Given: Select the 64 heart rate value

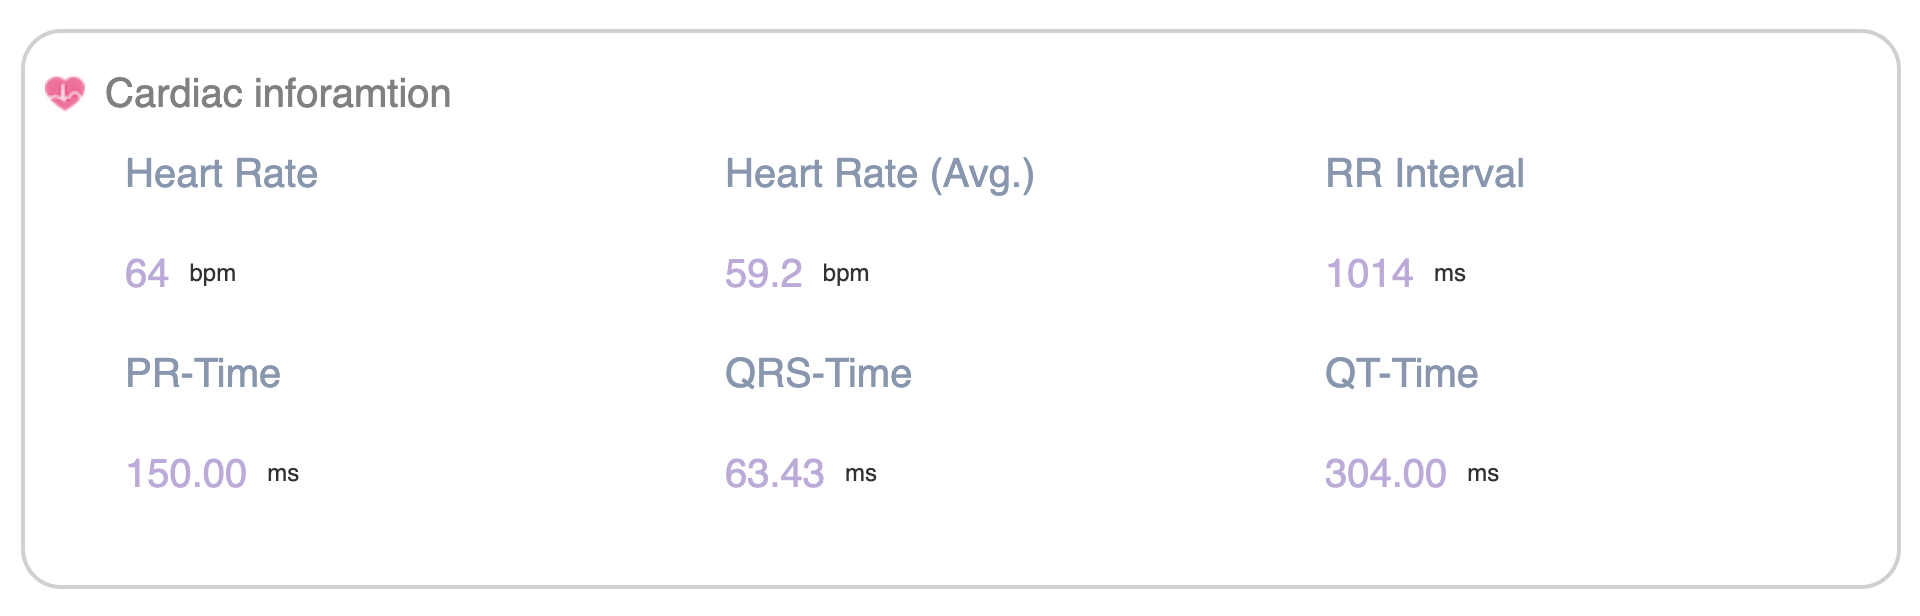Looking at the screenshot, I should (147, 273).
